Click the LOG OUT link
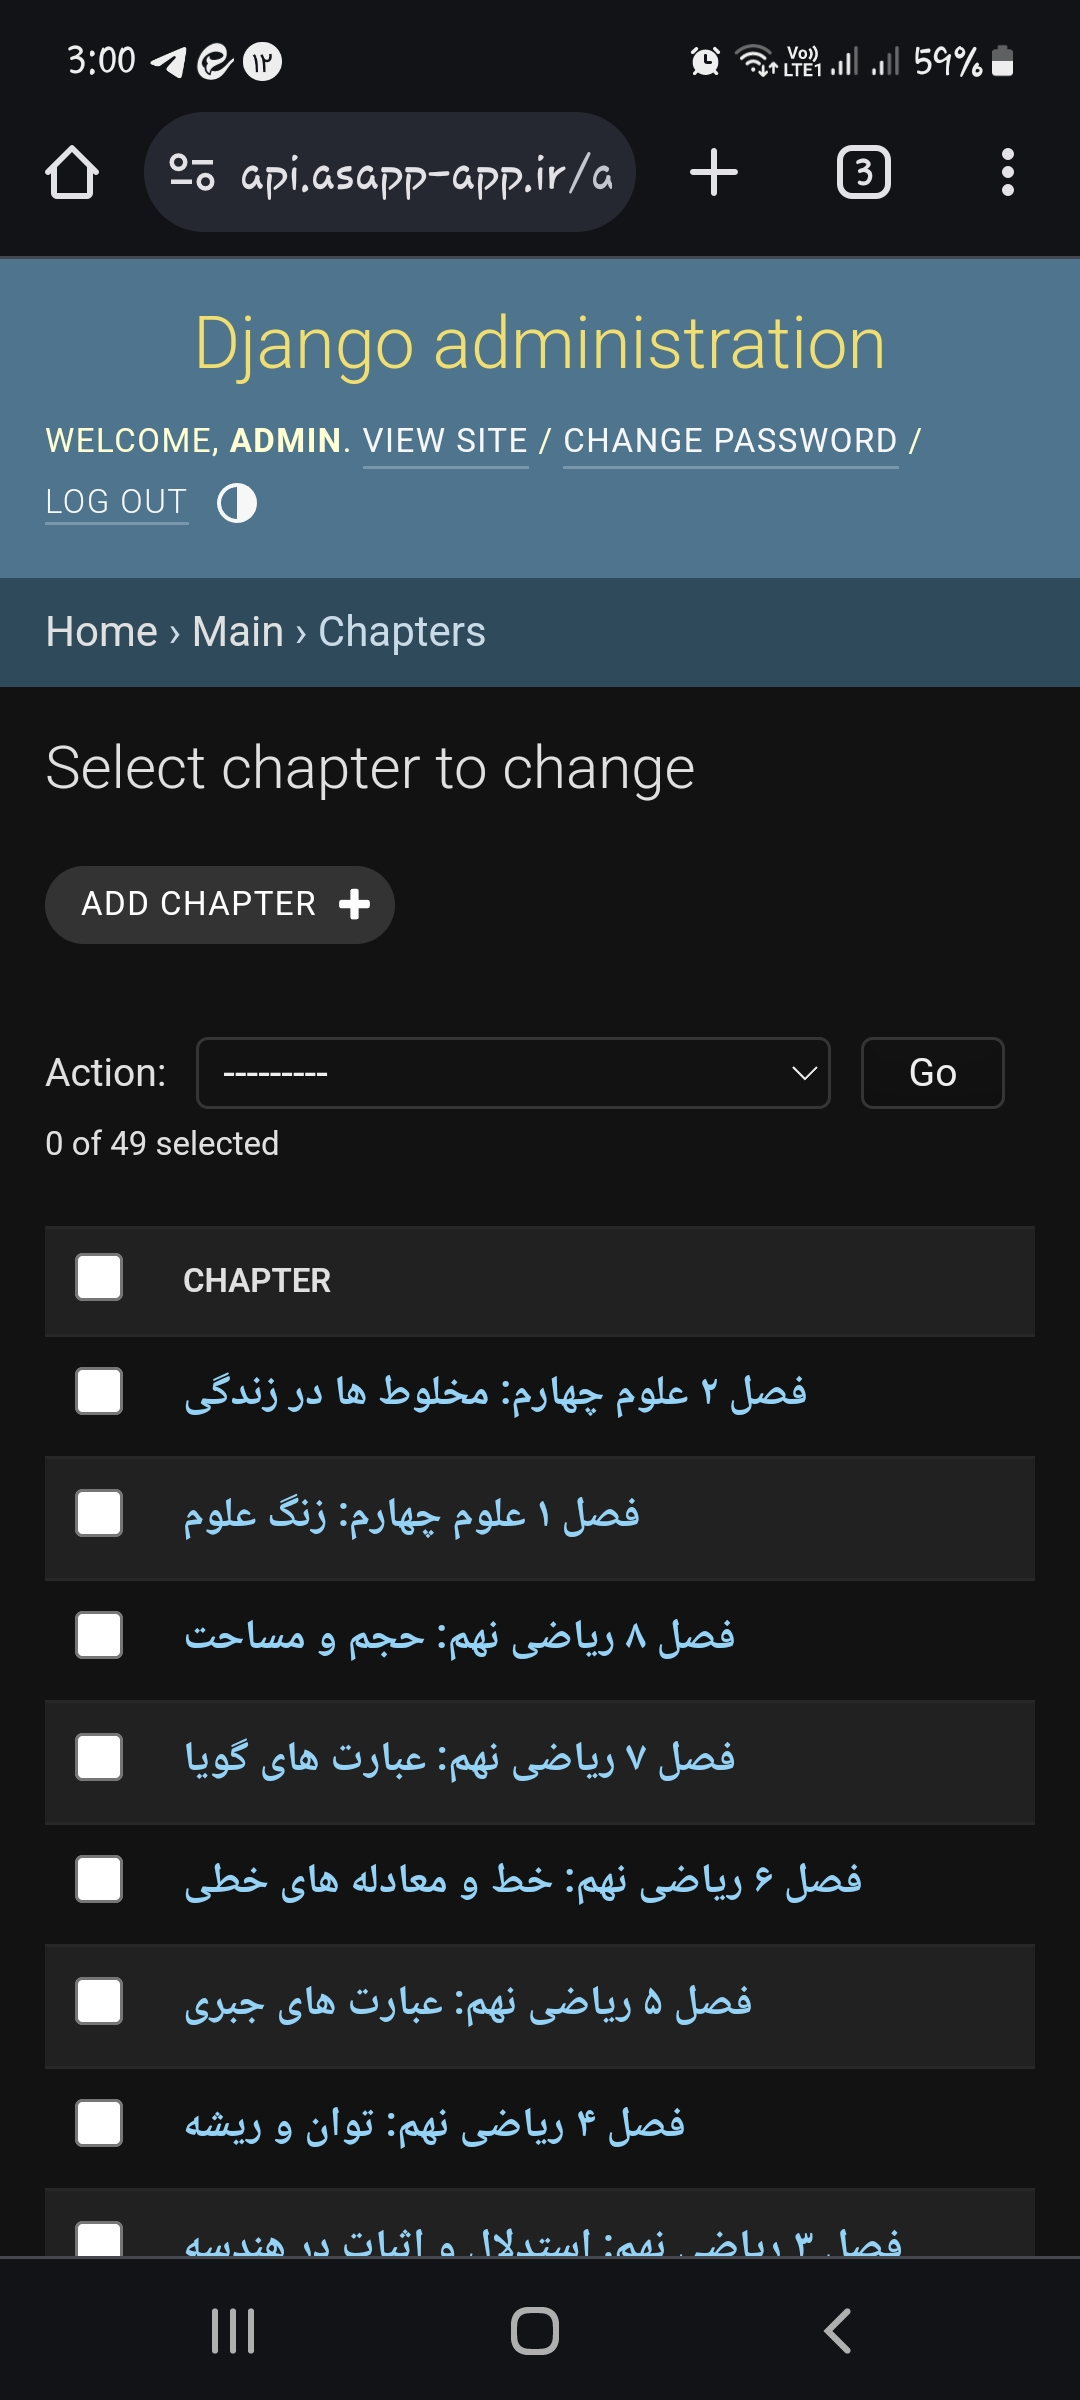The height and width of the screenshot is (2400, 1080). click(116, 502)
